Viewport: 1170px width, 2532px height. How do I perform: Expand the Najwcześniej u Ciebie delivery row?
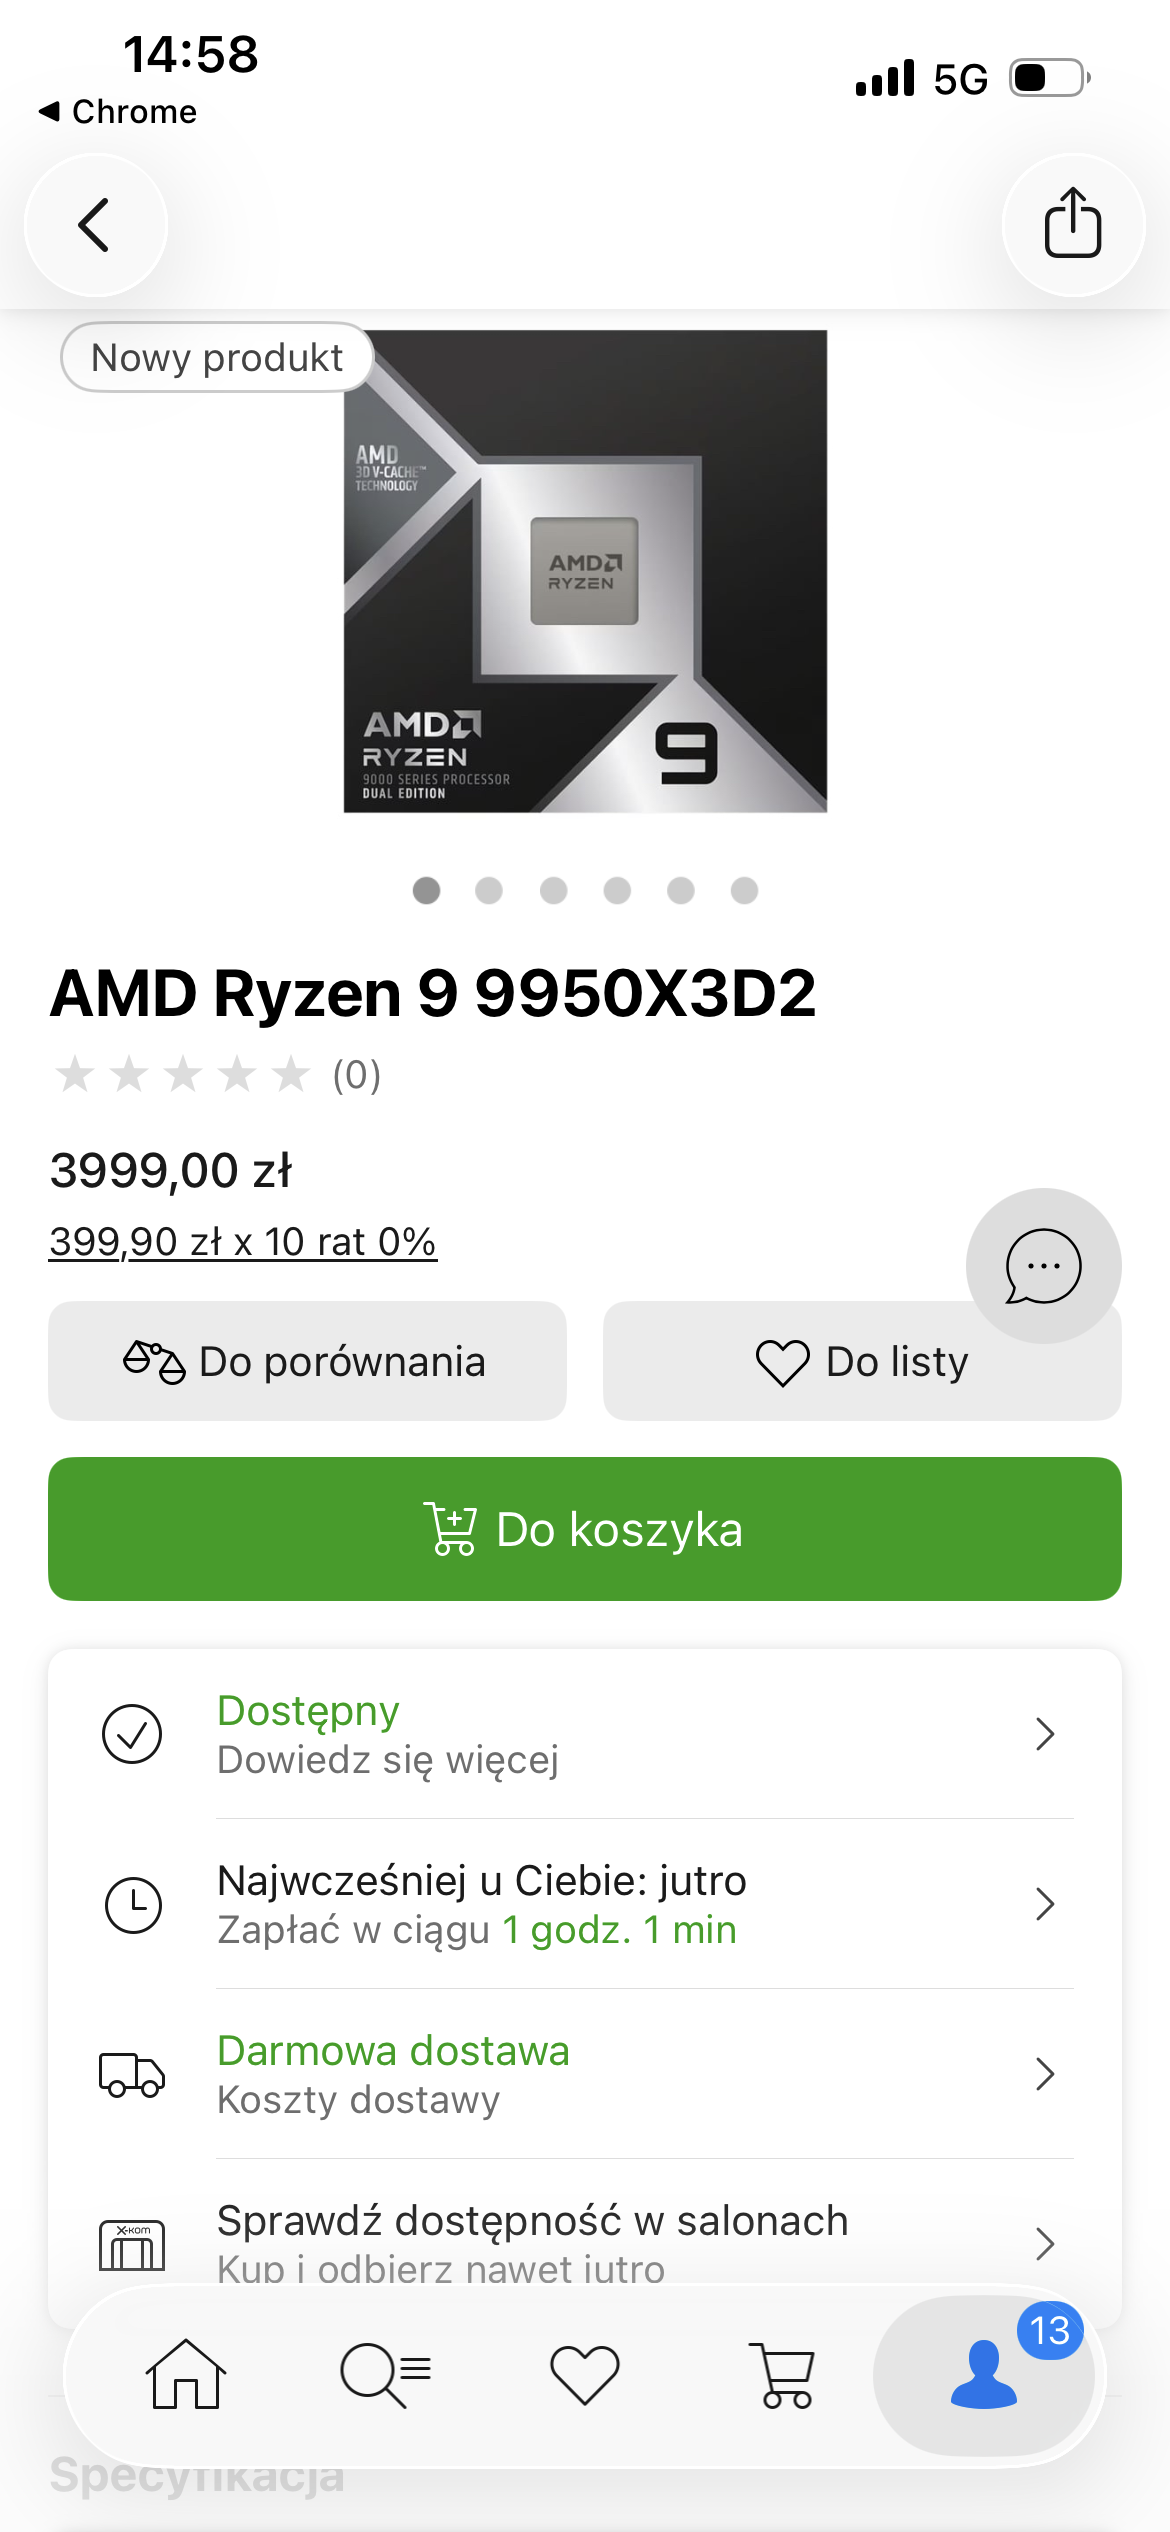tap(584, 1904)
